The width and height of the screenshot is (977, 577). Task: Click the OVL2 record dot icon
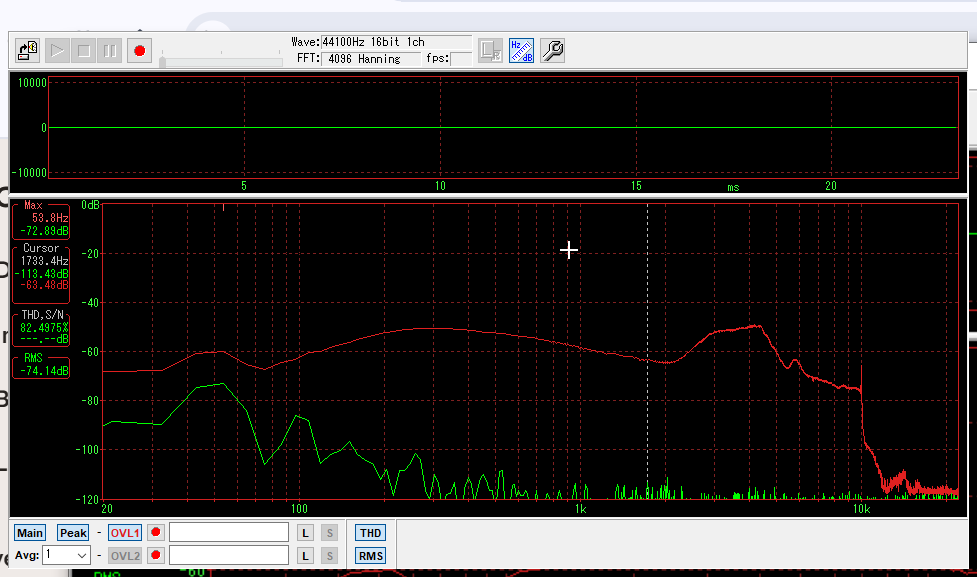tap(155, 556)
